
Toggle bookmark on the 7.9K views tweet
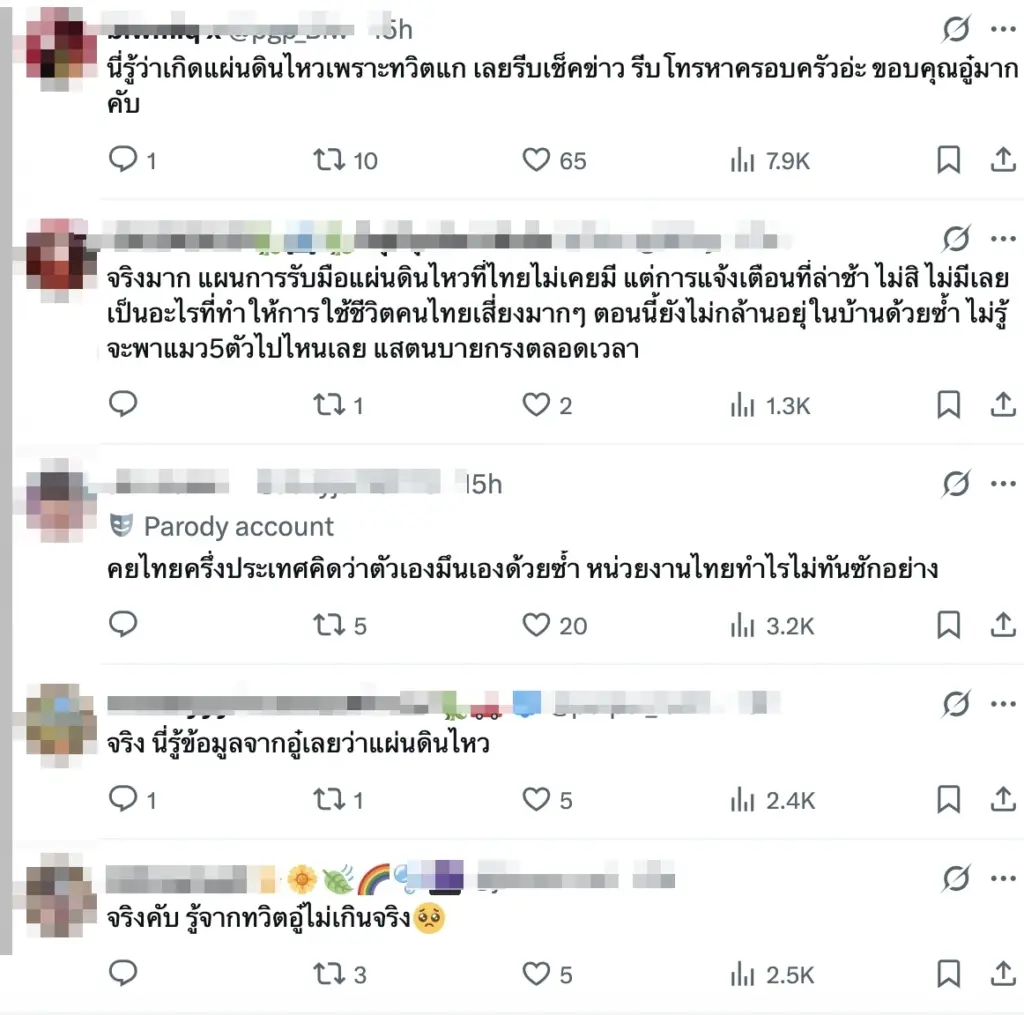point(948,160)
